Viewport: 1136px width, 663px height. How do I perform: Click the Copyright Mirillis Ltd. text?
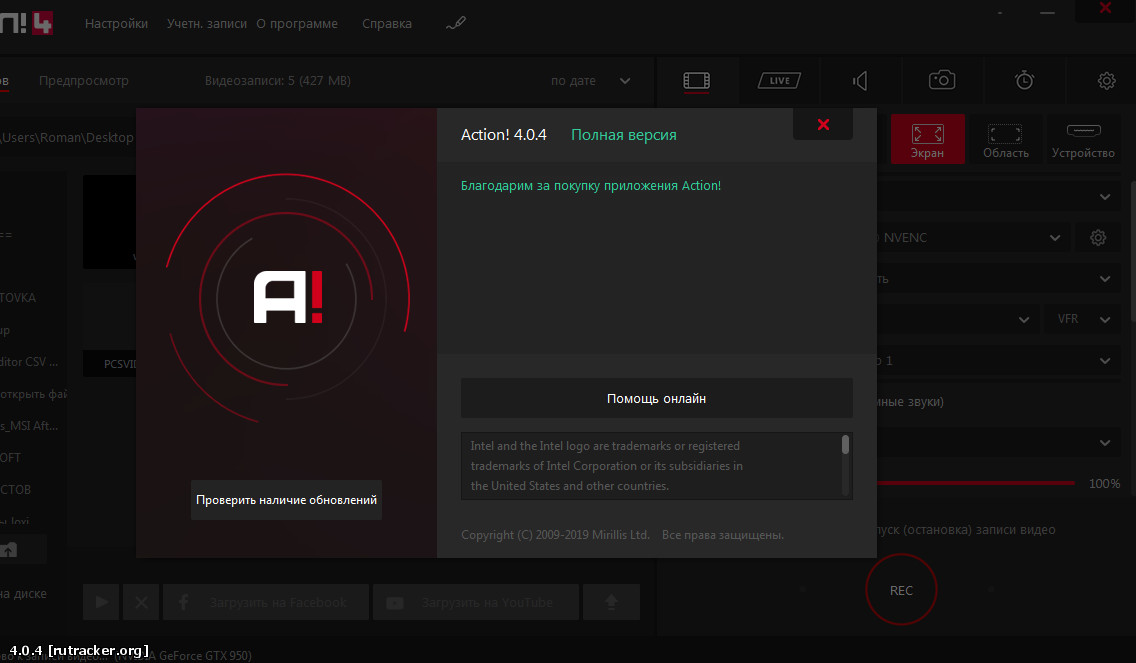555,535
